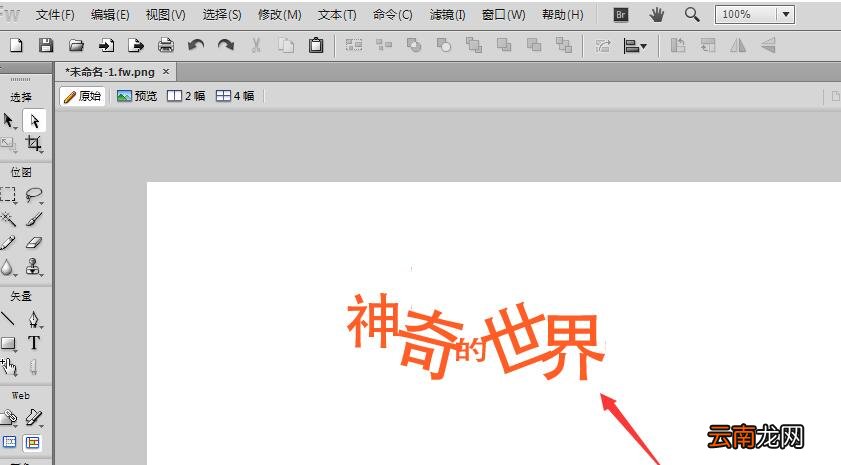Print the document
Viewport: 841px width, 465px height.
coord(166,46)
